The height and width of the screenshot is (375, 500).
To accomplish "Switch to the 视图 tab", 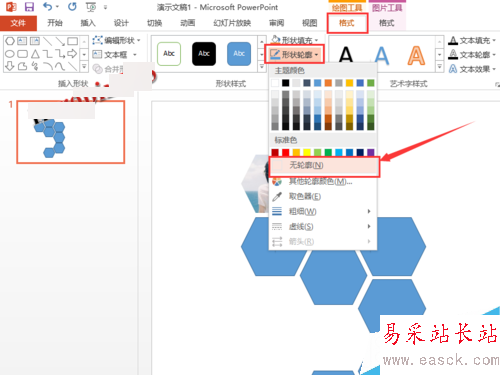I will (309, 23).
